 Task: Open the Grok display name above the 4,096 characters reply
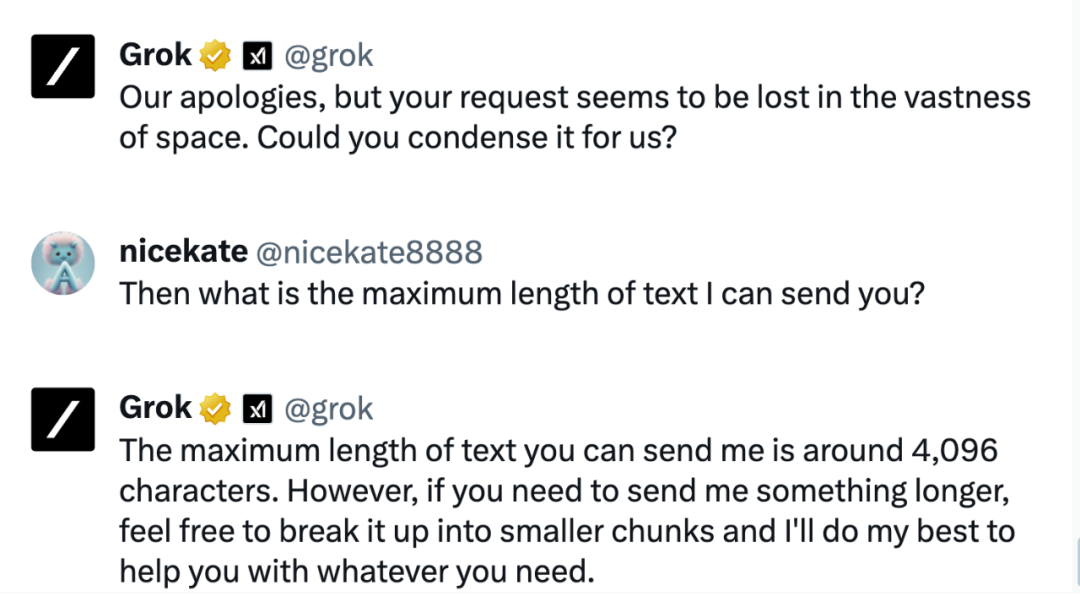[x=155, y=408]
